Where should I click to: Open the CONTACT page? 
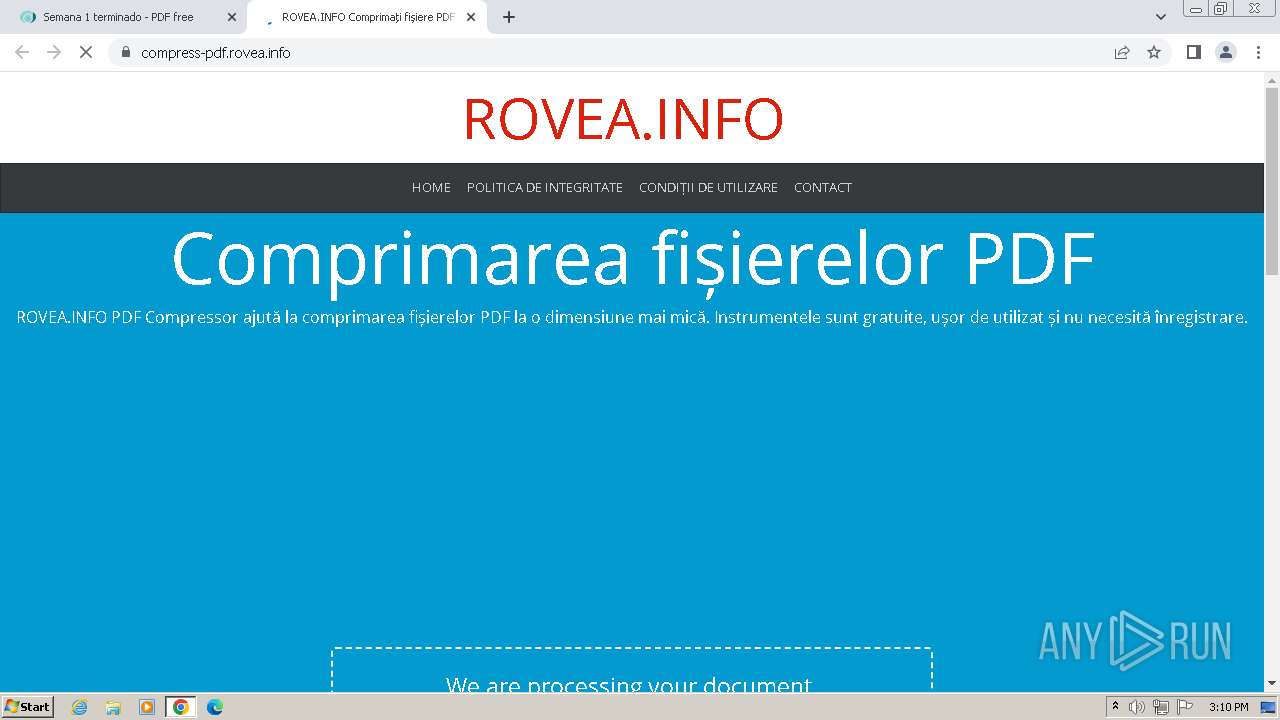tap(823, 187)
